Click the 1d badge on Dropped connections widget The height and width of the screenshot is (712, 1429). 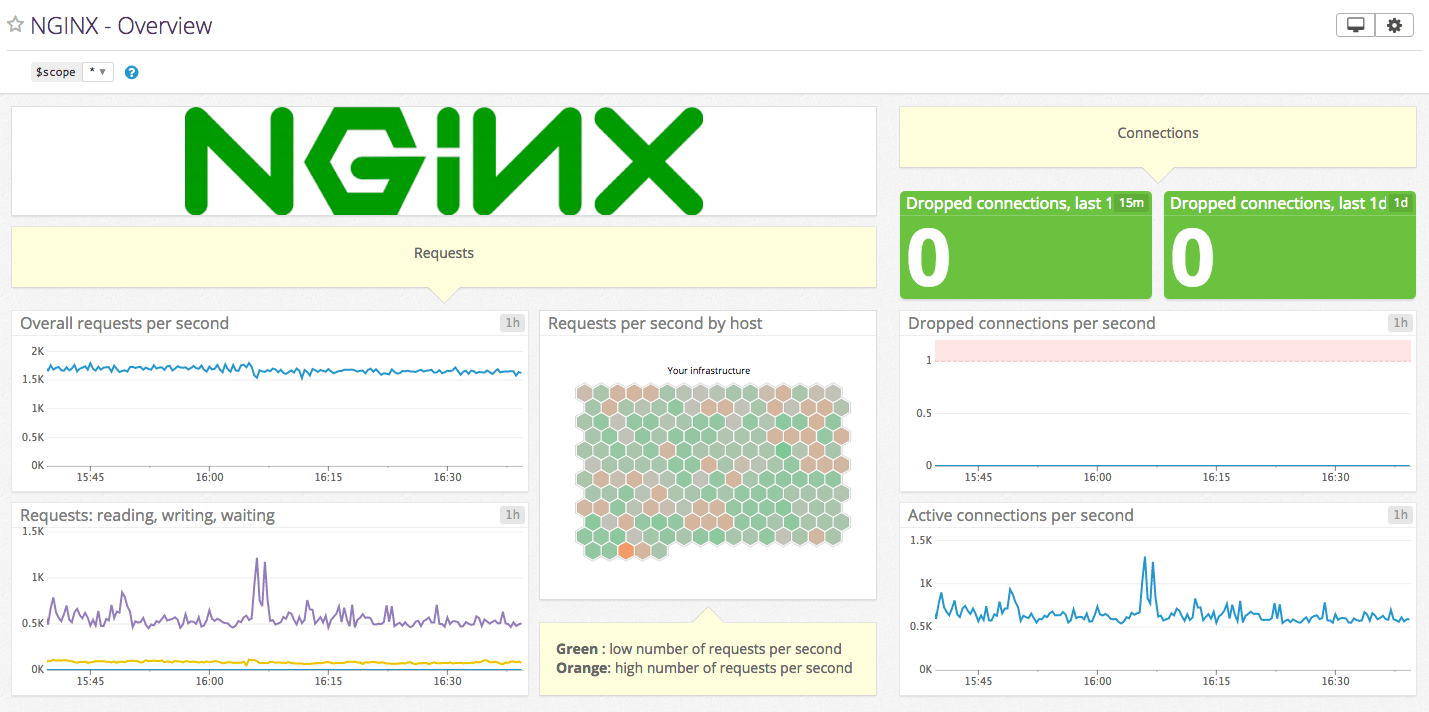[1401, 203]
